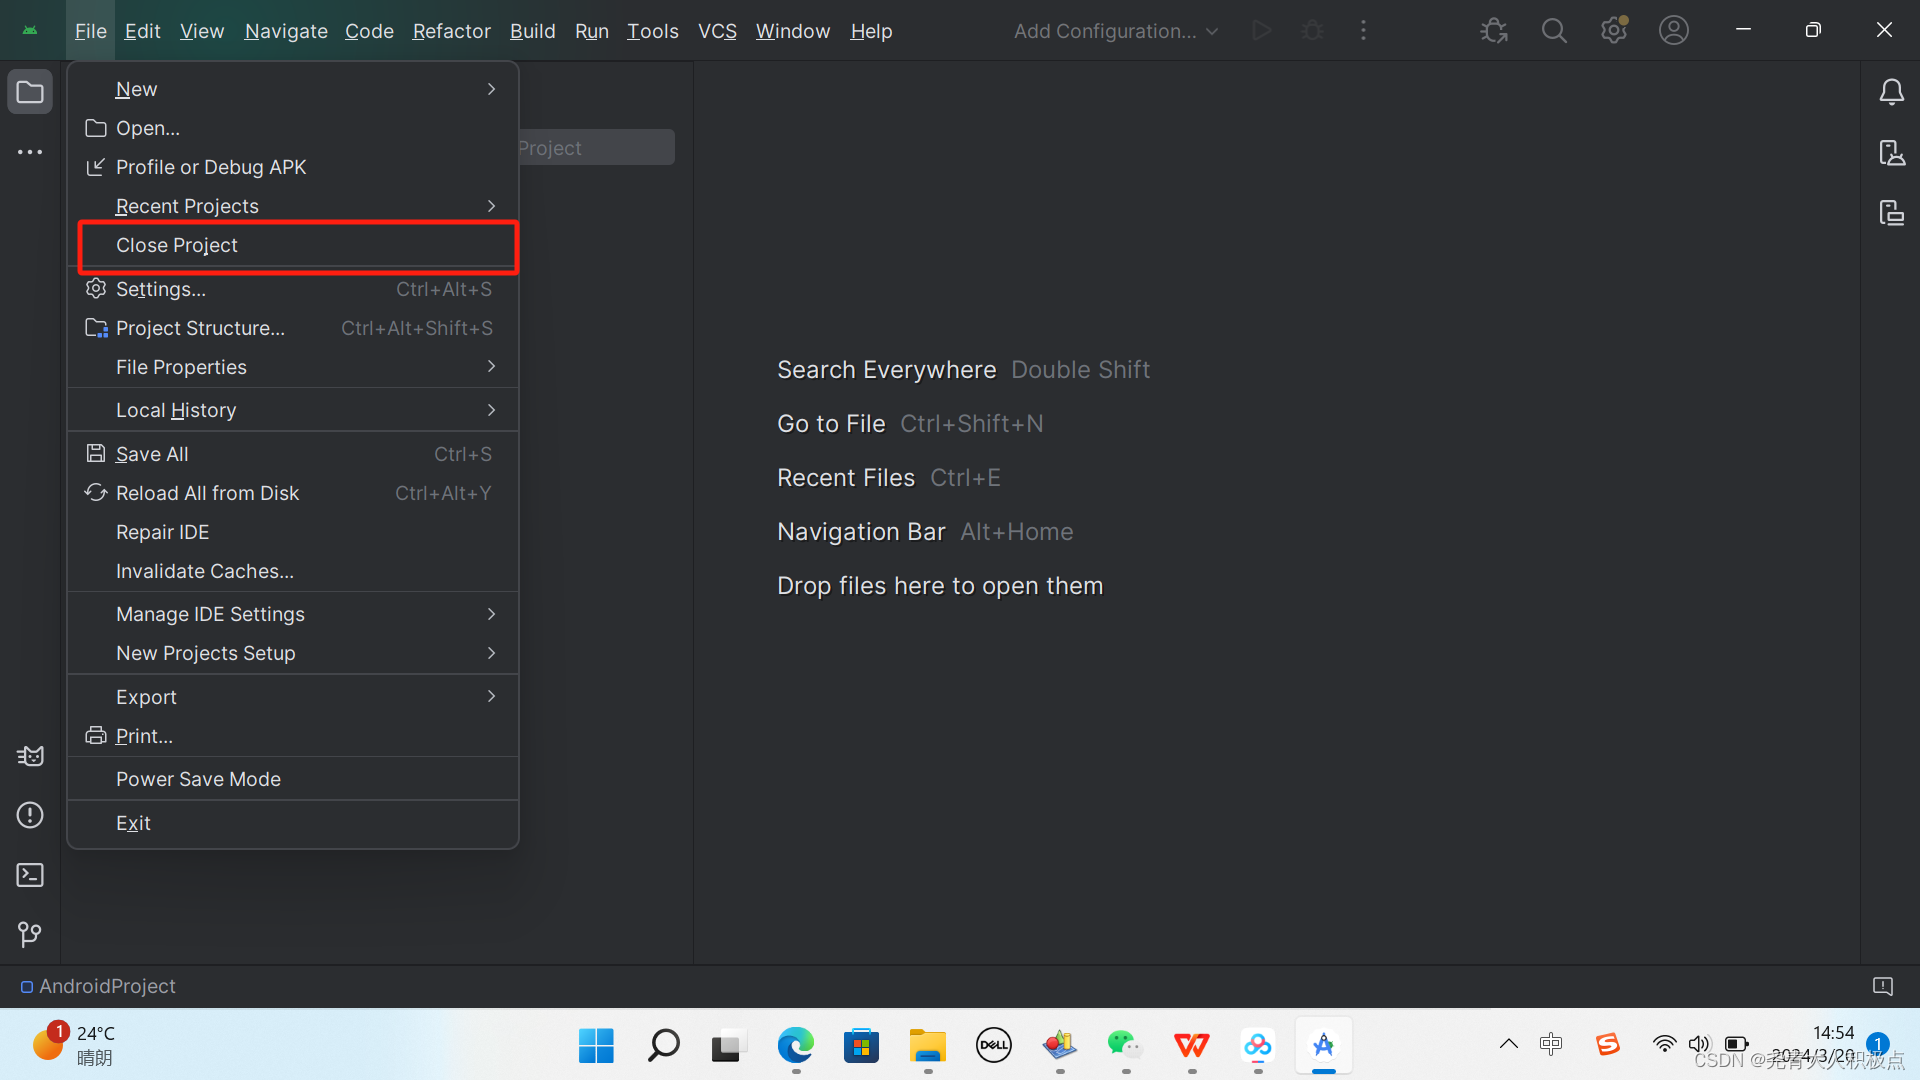Open the Notifications bell icon

(1891, 93)
